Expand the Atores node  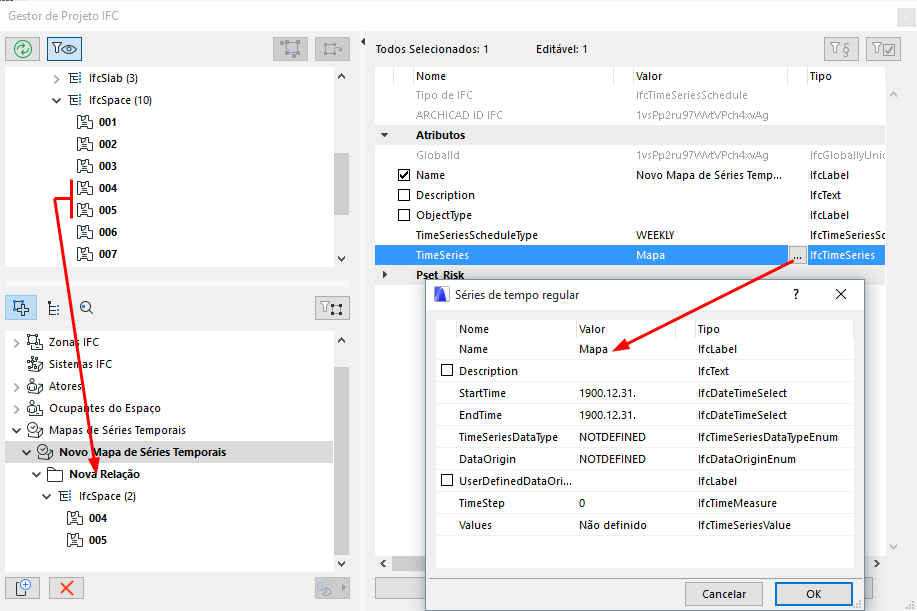(x=16, y=386)
